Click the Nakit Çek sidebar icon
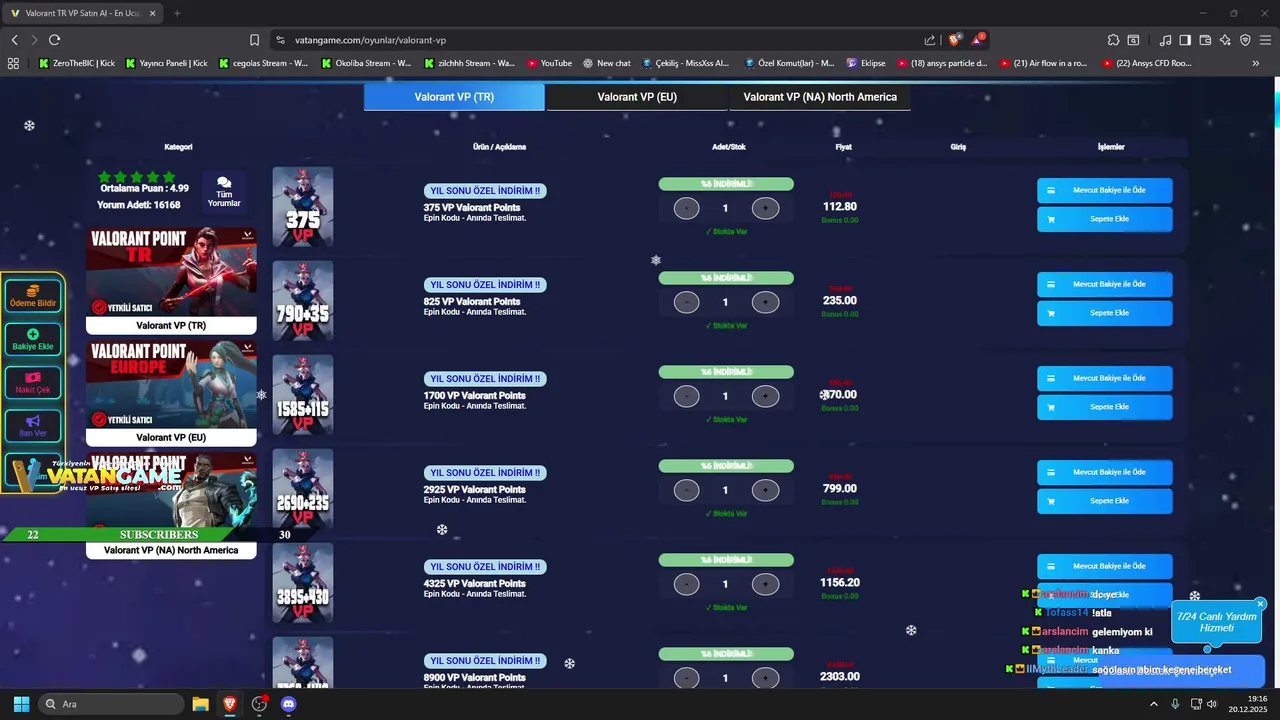Viewport: 1280px width, 720px height. (x=33, y=382)
